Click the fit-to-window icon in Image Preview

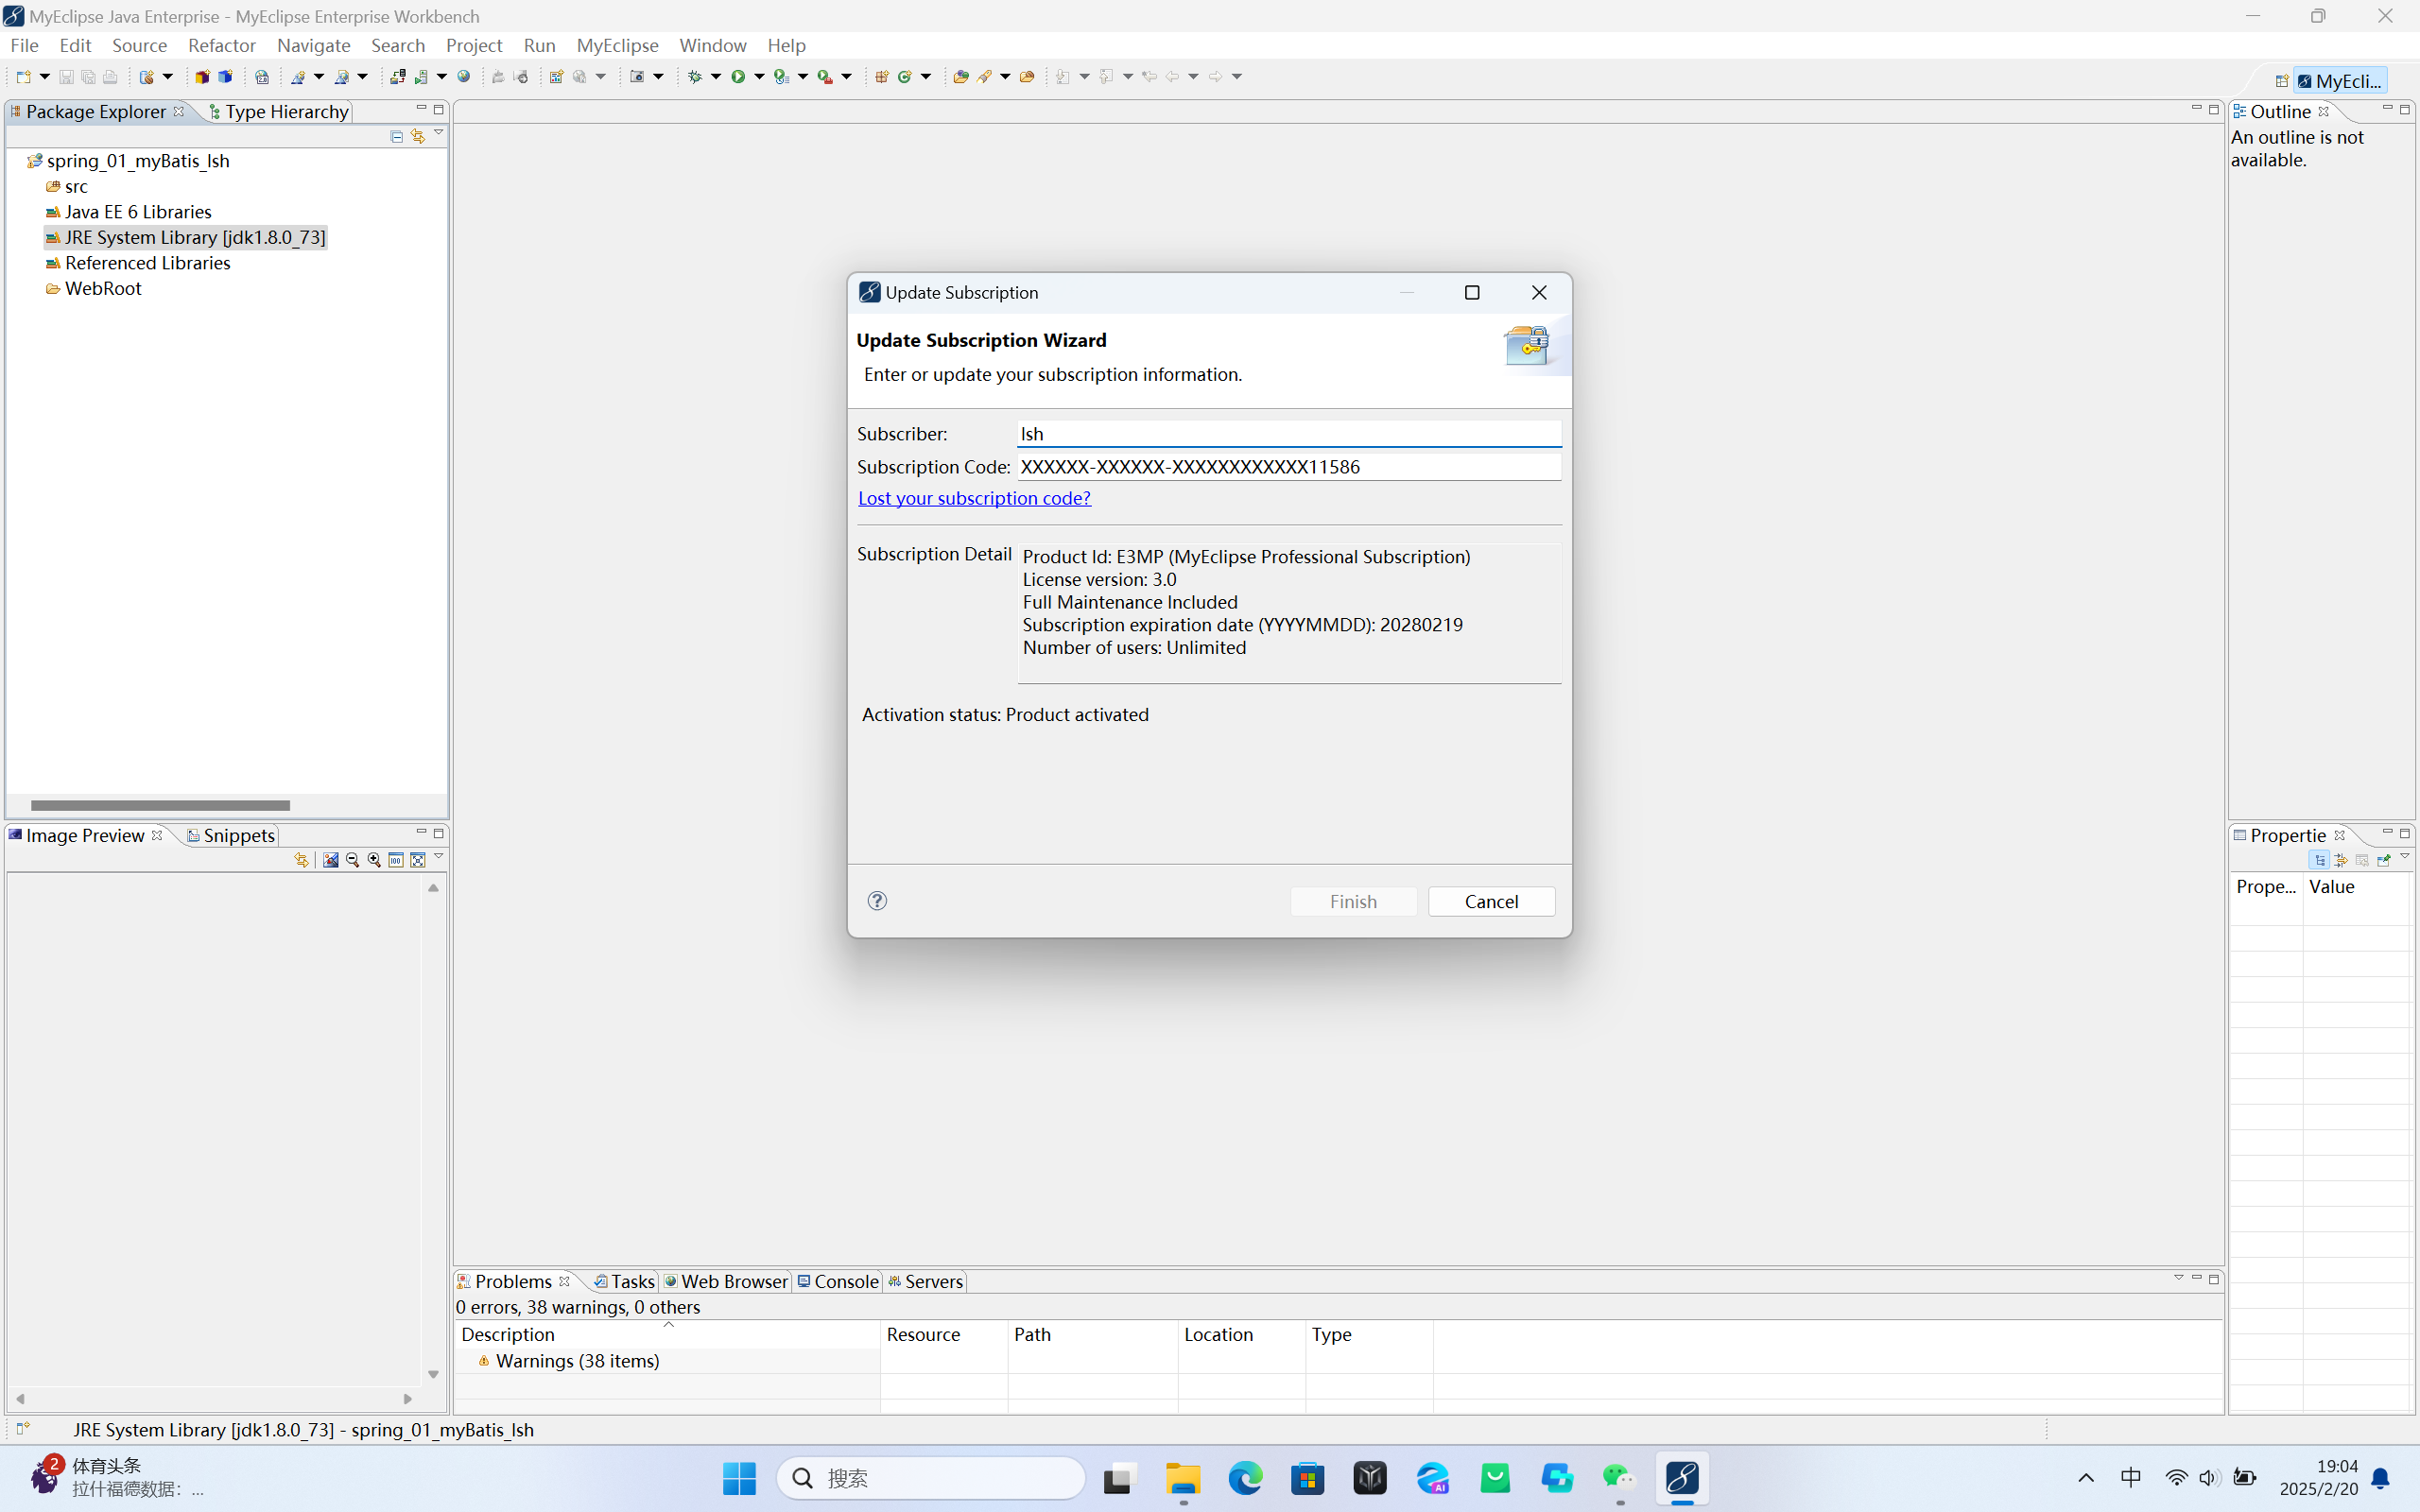tap(418, 860)
